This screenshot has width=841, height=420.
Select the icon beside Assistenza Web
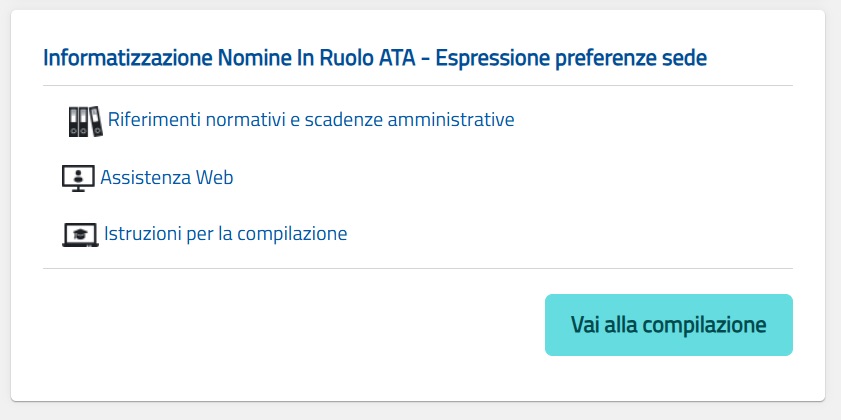pyautogui.click(x=78, y=178)
